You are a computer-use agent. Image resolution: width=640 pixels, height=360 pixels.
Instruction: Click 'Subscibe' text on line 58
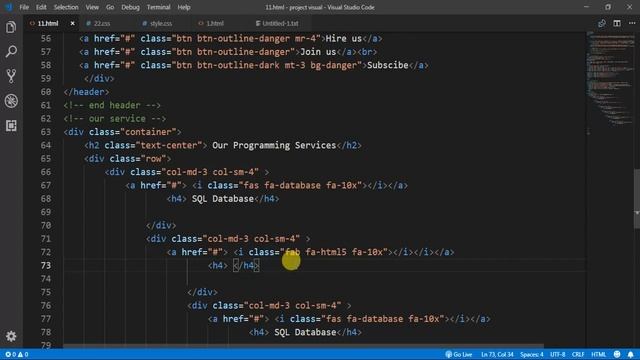pyautogui.click(x=388, y=65)
